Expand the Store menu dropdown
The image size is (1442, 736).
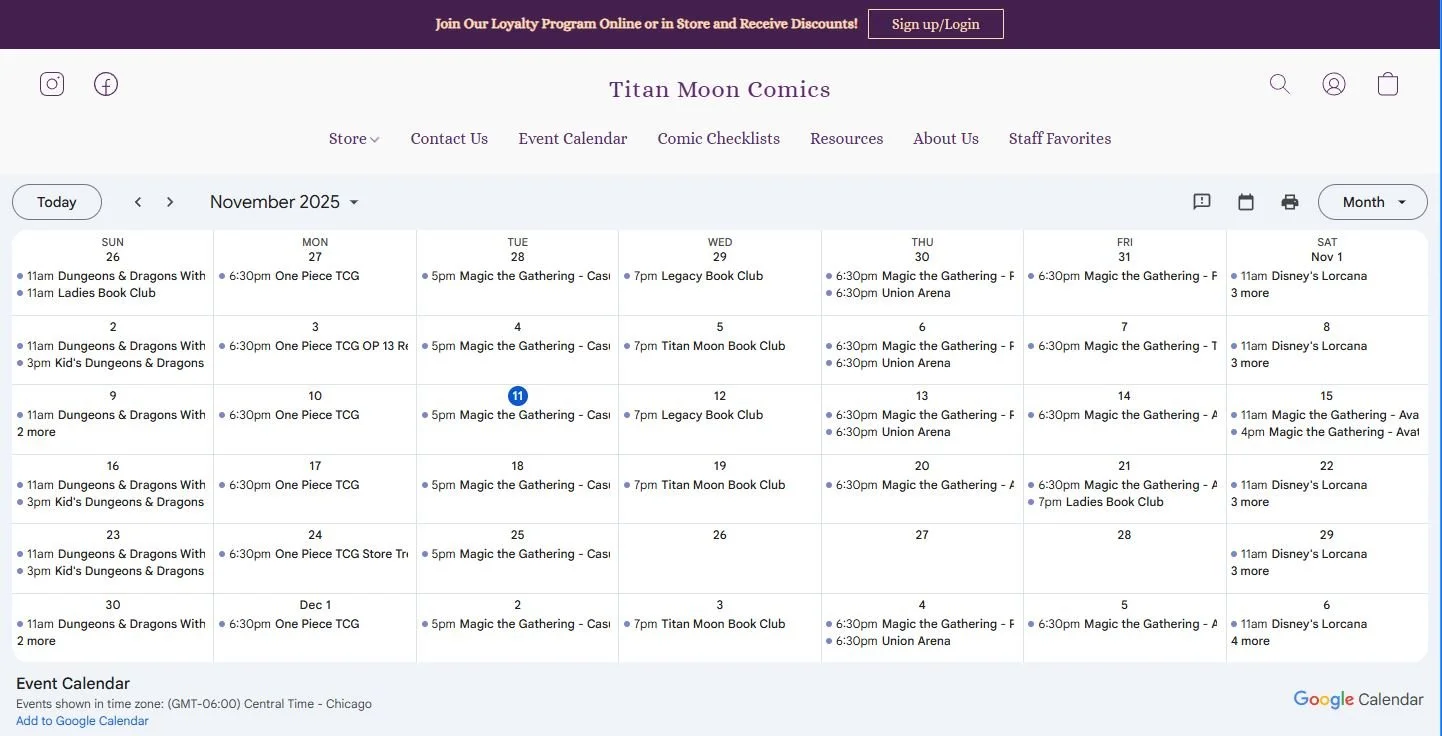(x=354, y=139)
